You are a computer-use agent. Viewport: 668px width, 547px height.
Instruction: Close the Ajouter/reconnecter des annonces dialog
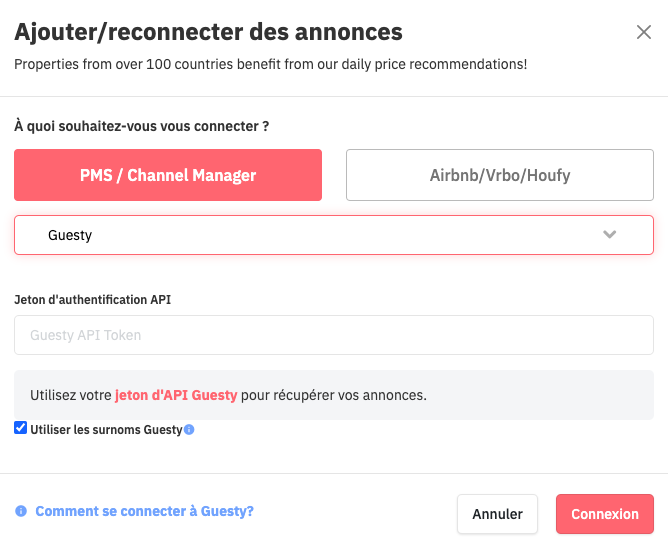pyautogui.click(x=644, y=32)
